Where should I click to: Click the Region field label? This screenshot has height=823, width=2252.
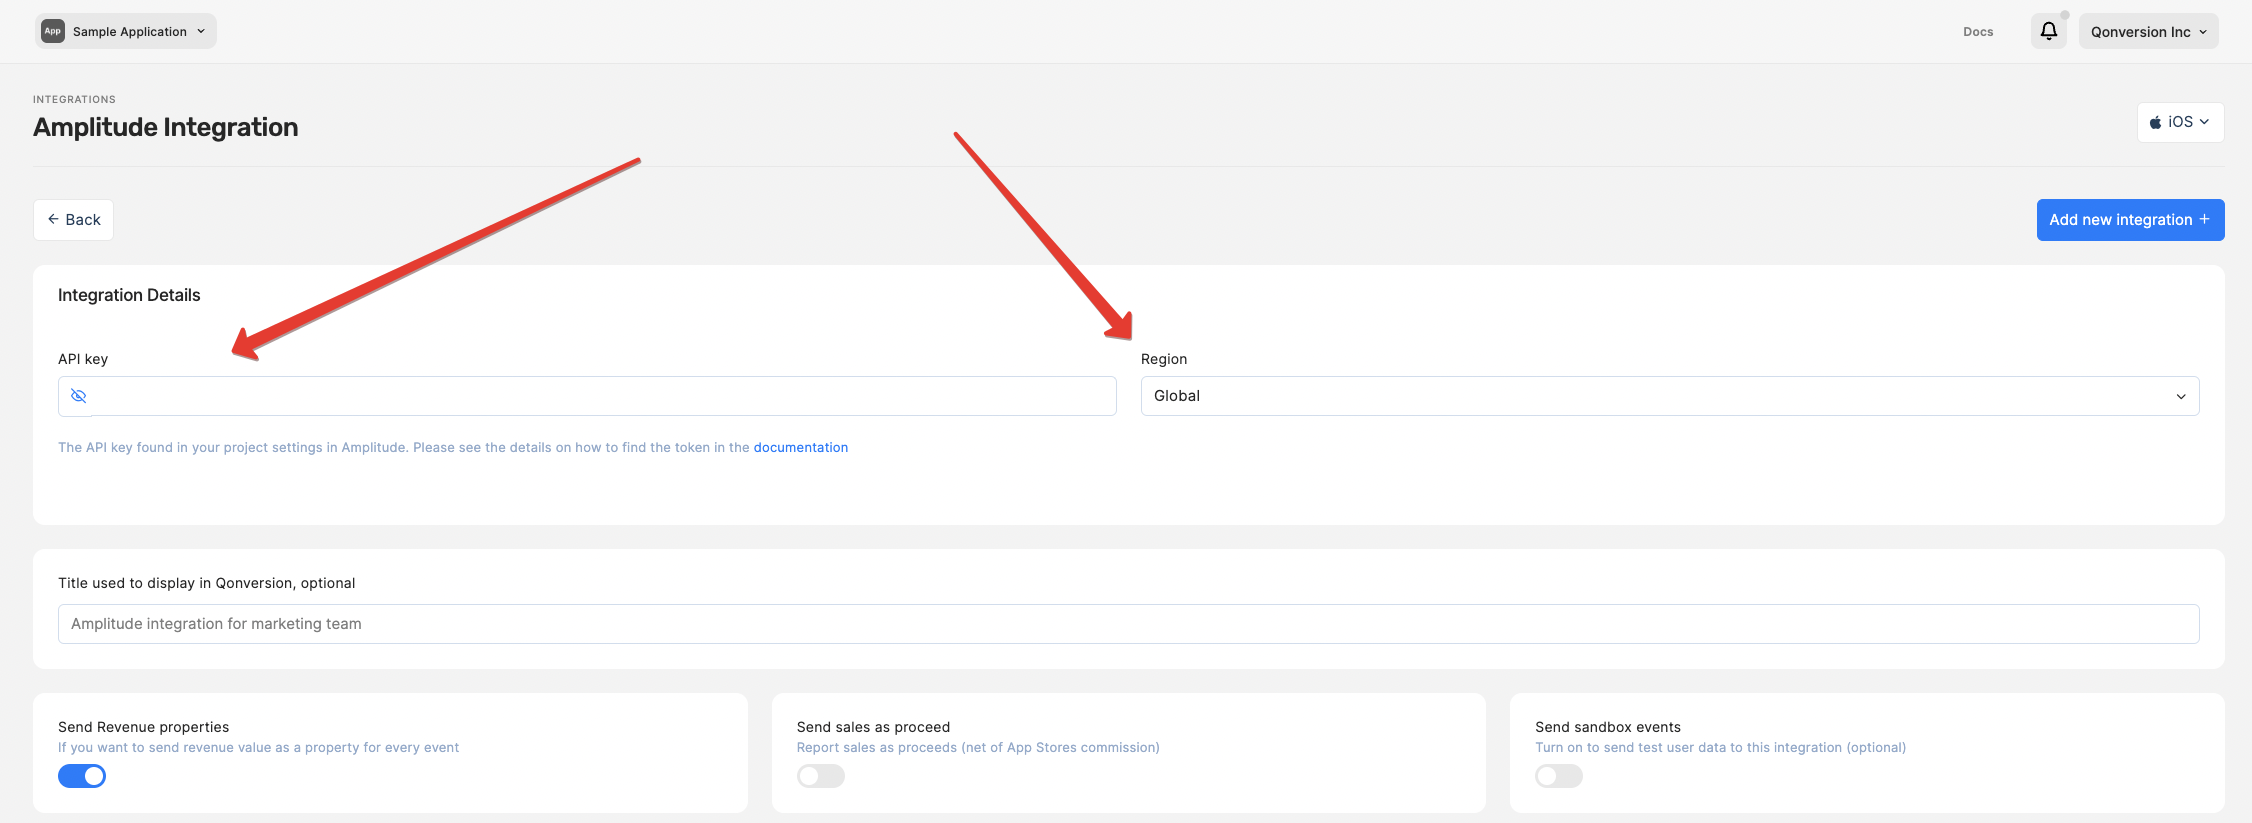click(1164, 359)
